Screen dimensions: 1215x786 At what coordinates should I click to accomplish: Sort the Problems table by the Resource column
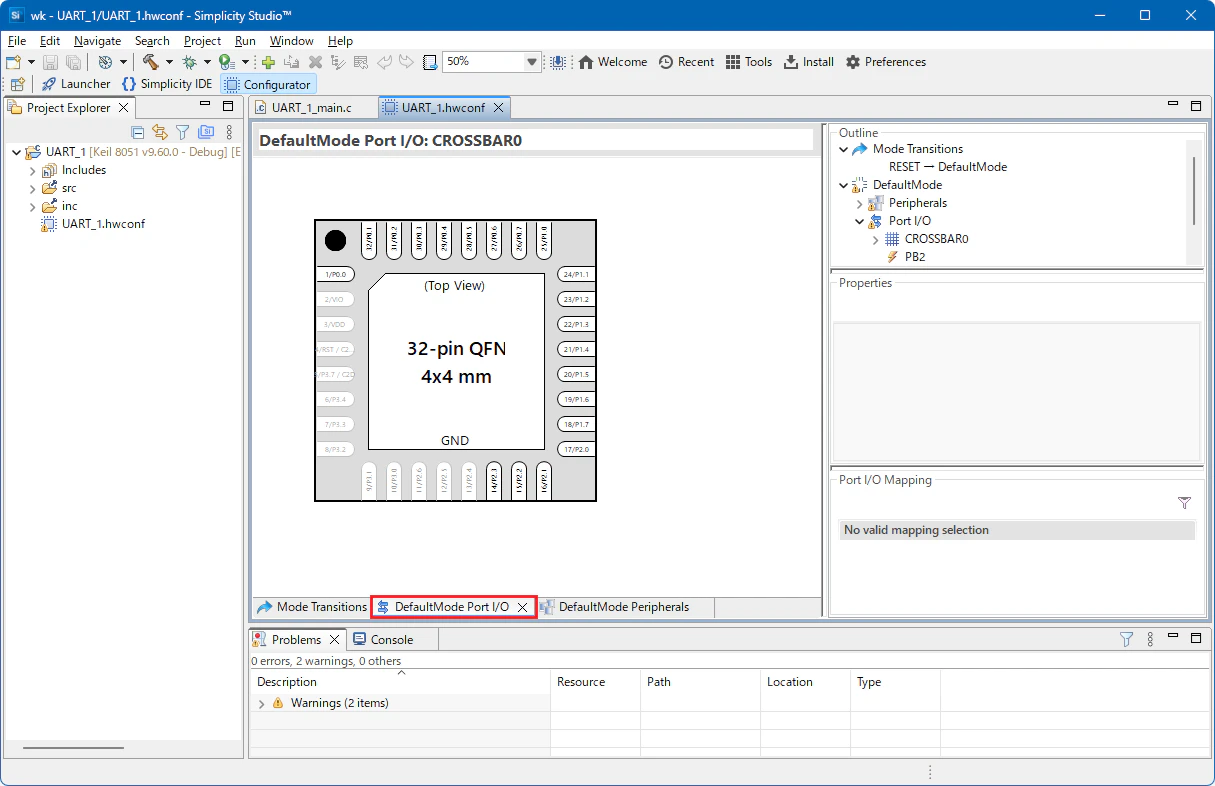tap(596, 682)
